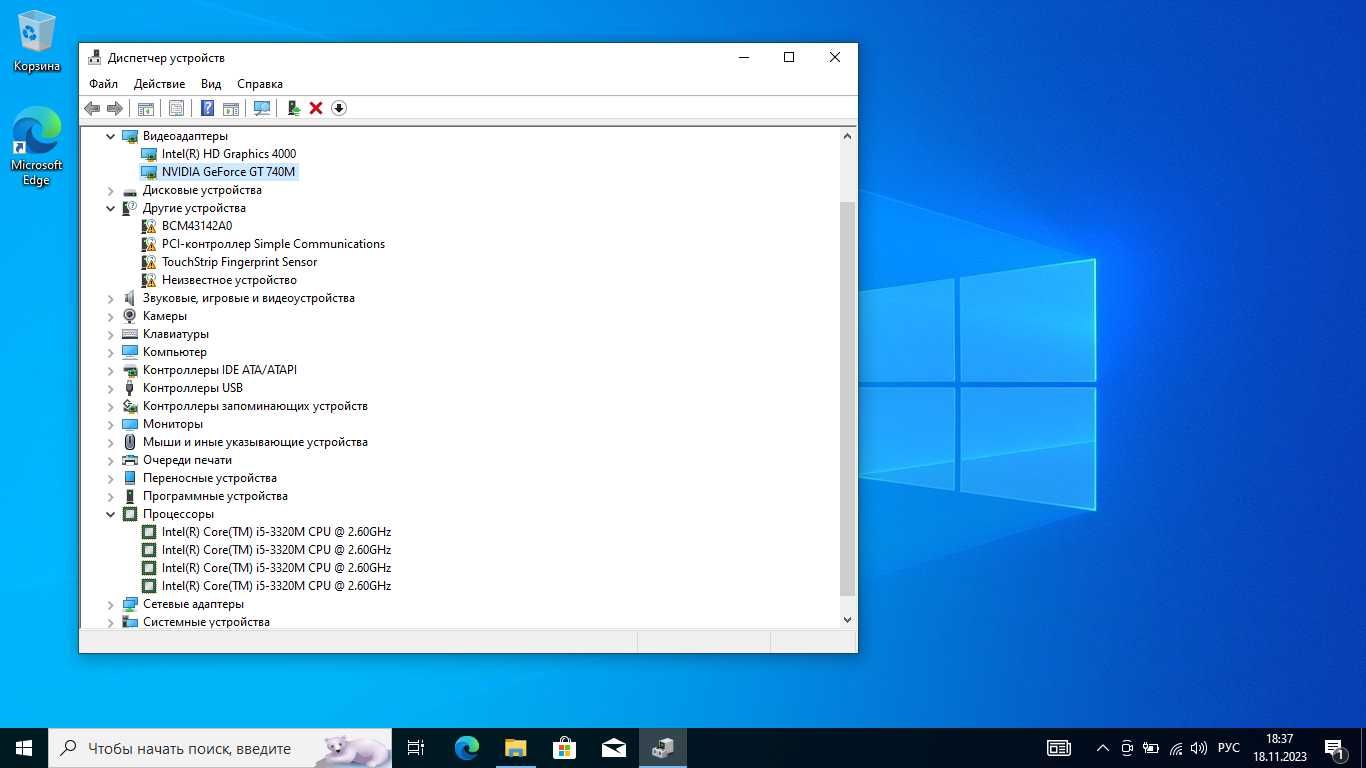Launch File Explorer from the taskbar
Screen dimensions: 1366x768
515,748
